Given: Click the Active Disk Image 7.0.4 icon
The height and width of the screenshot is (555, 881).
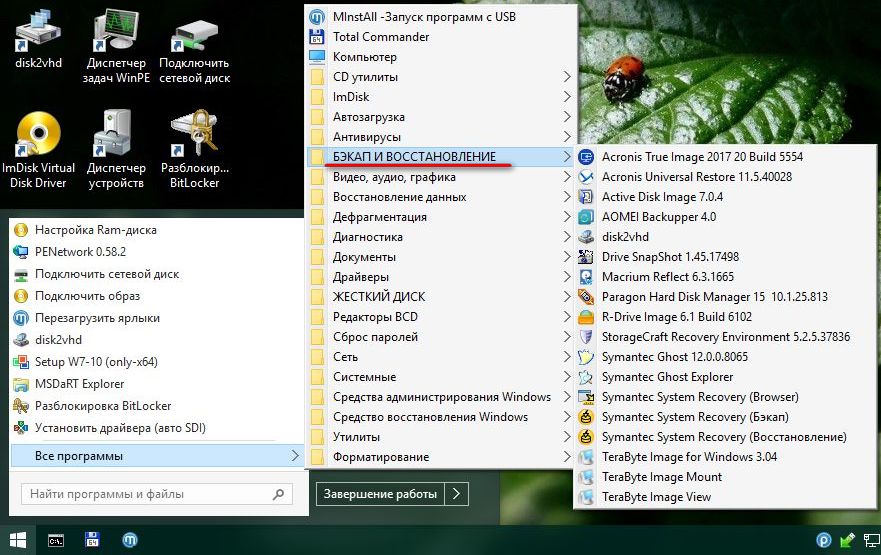Looking at the screenshot, I should tap(586, 197).
